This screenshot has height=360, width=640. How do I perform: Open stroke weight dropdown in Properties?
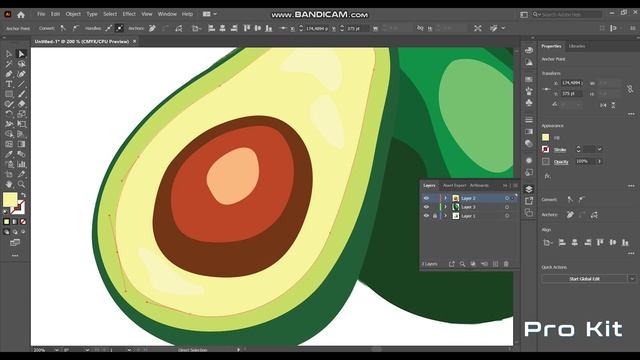coord(600,149)
